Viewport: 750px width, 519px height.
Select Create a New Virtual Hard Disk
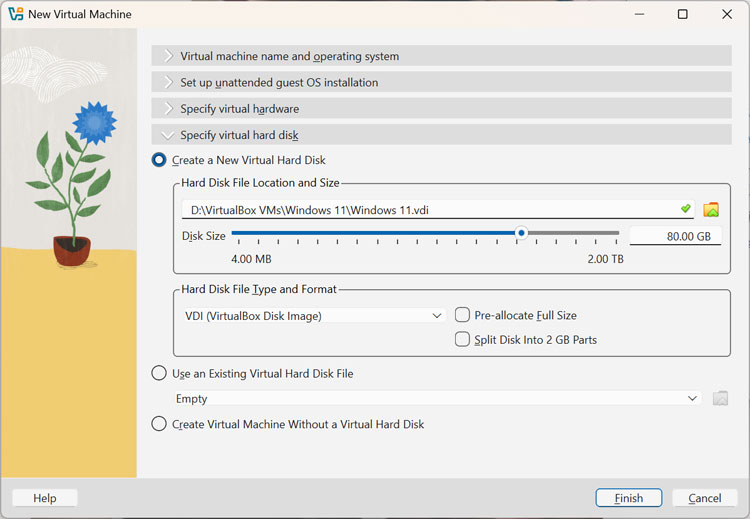(159, 160)
